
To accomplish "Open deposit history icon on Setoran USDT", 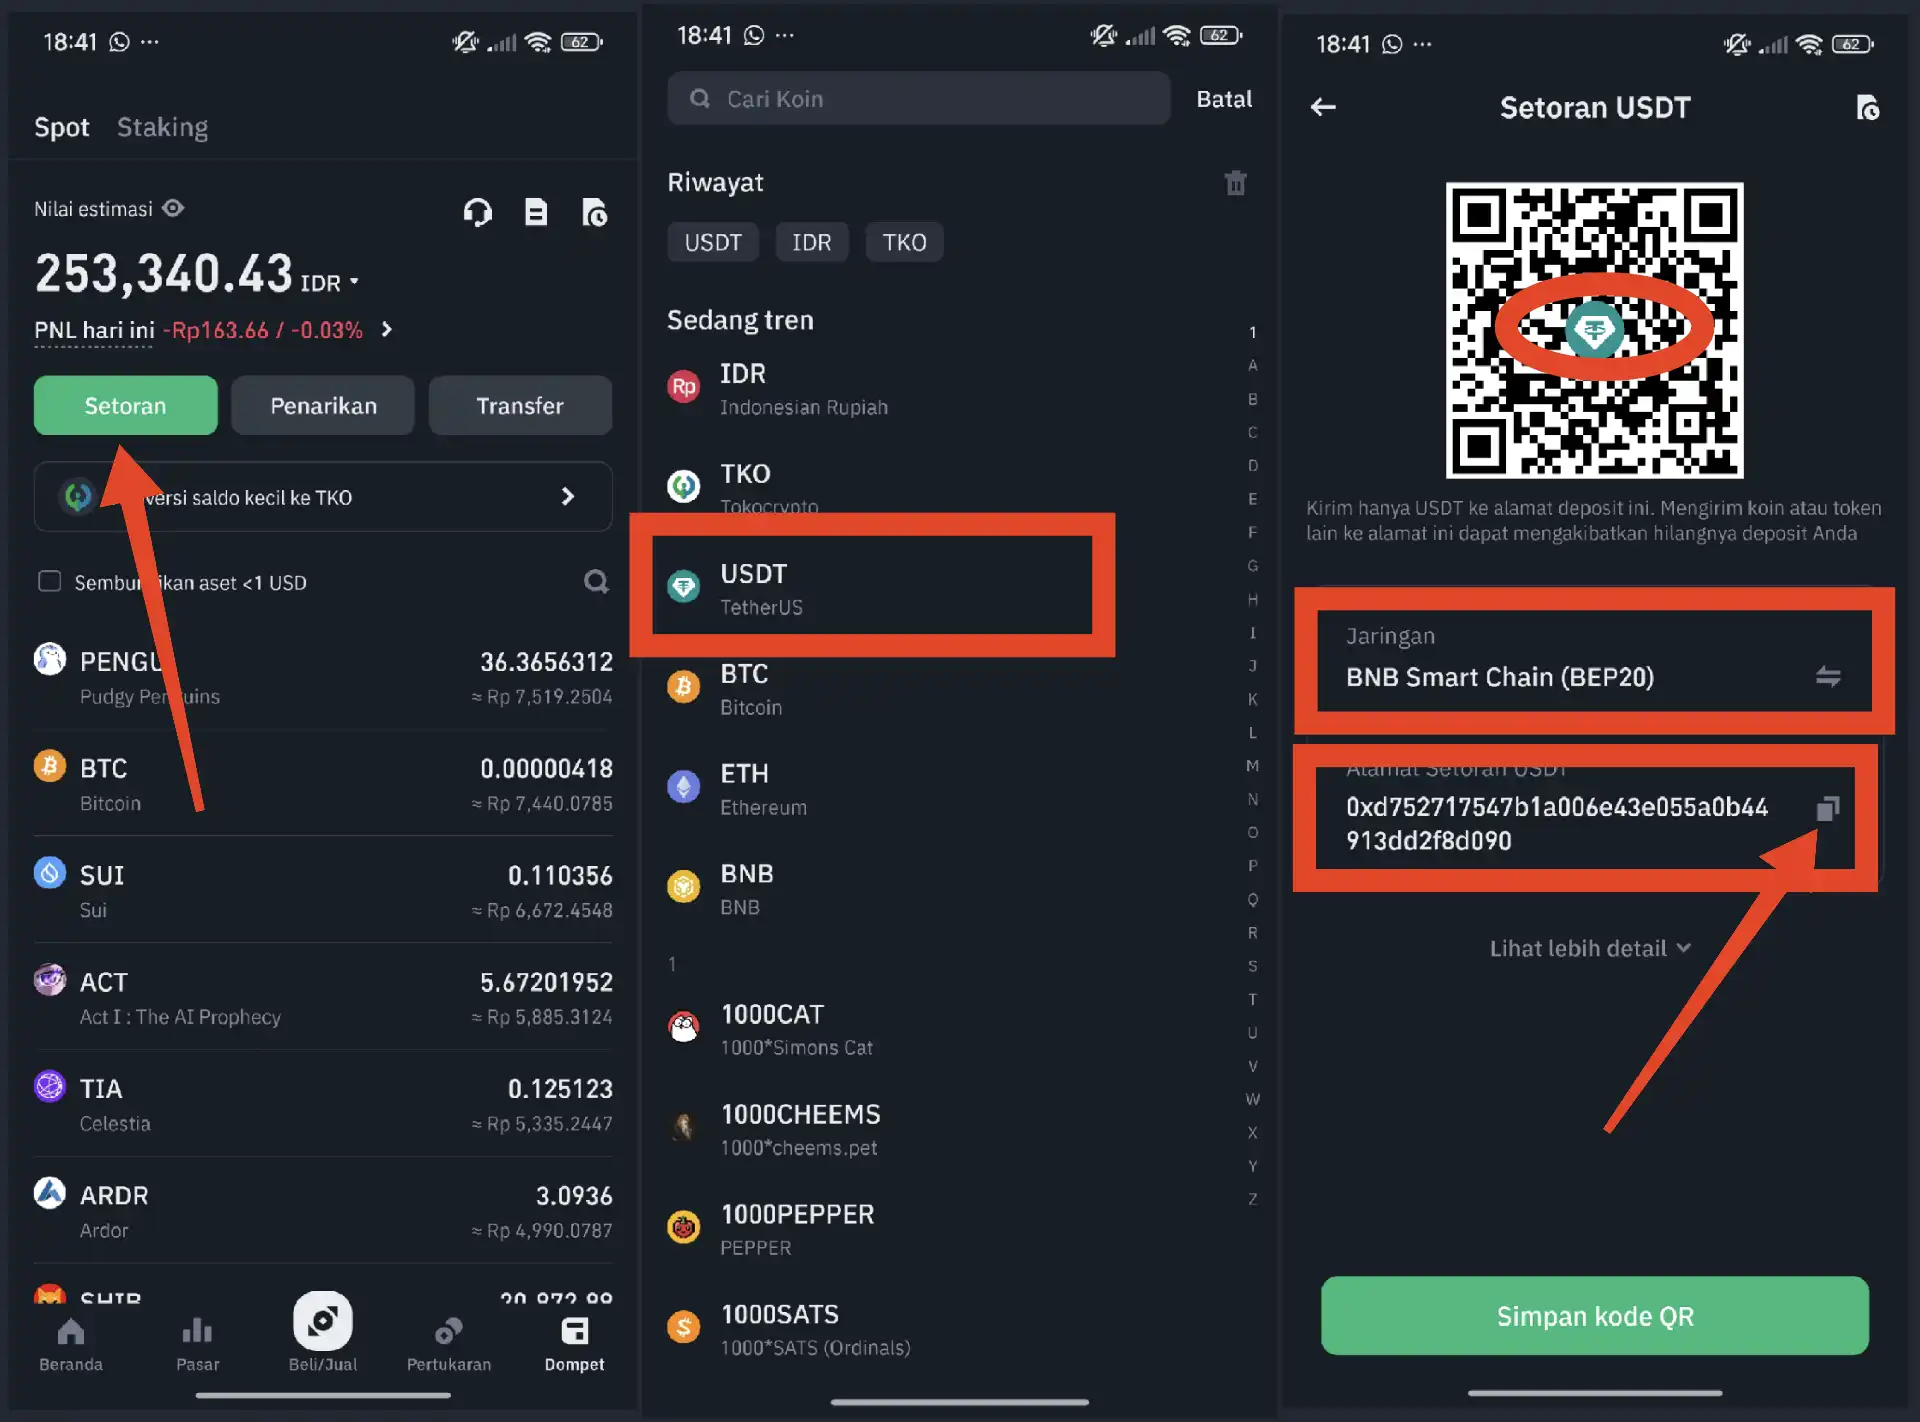I will tap(1867, 107).
